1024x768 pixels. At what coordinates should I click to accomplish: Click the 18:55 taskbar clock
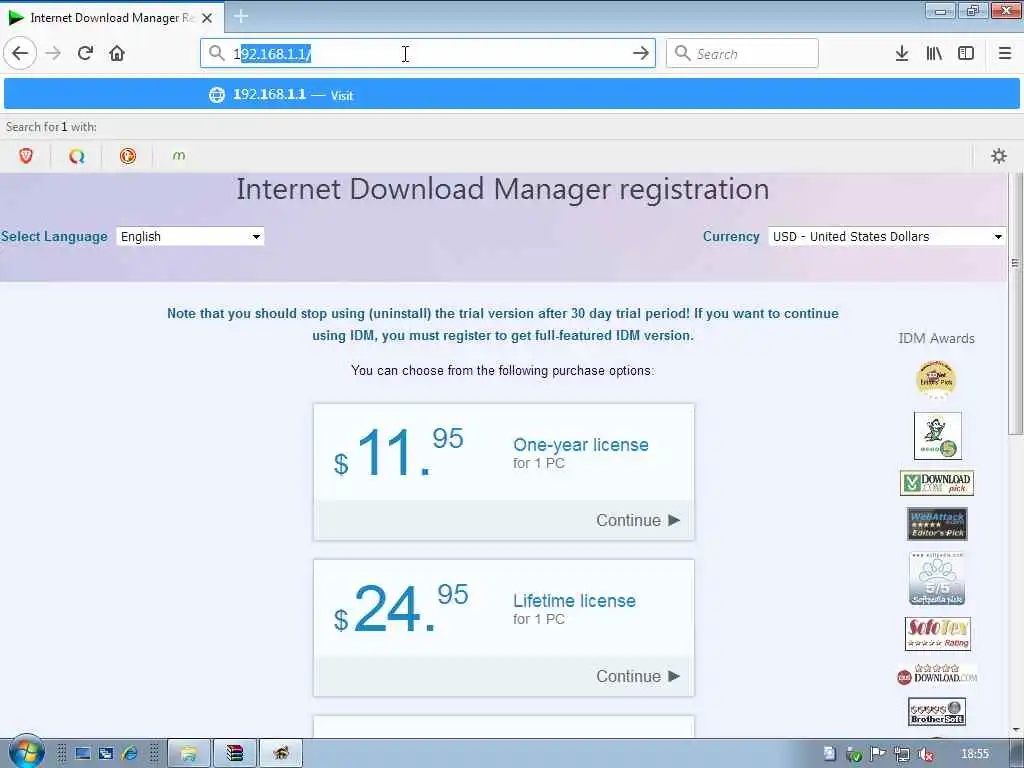pyautogui.click(x=974, y=754)
